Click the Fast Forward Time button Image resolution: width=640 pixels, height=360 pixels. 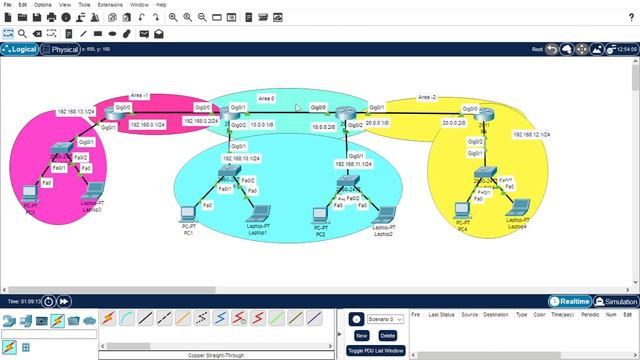pos(64,302)
